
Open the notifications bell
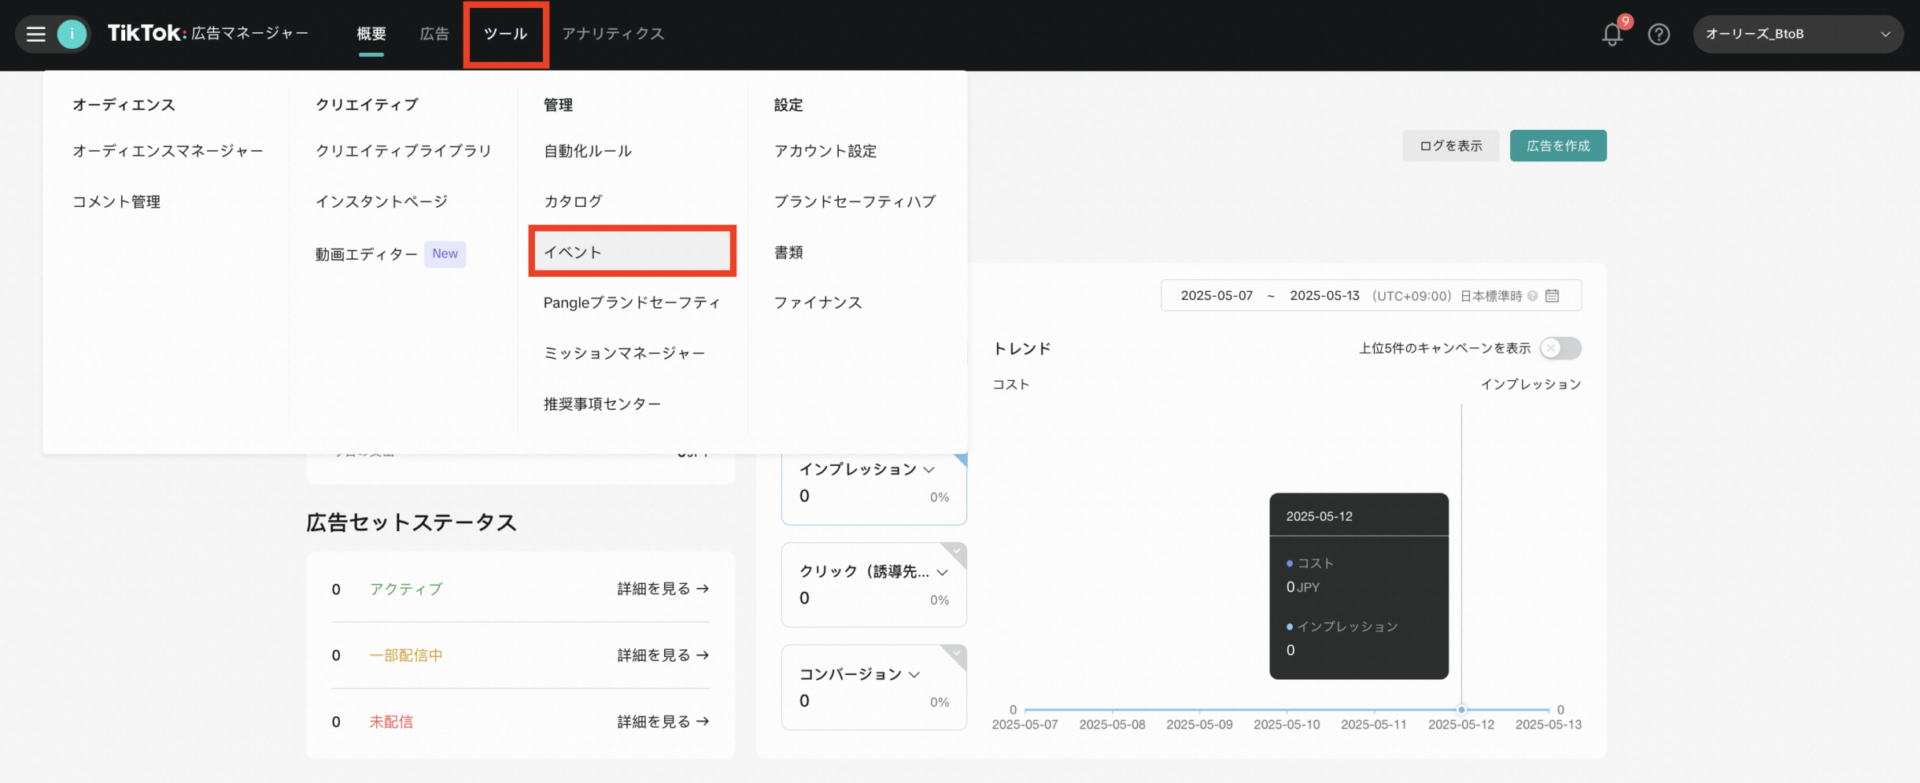click(1612, 34)
